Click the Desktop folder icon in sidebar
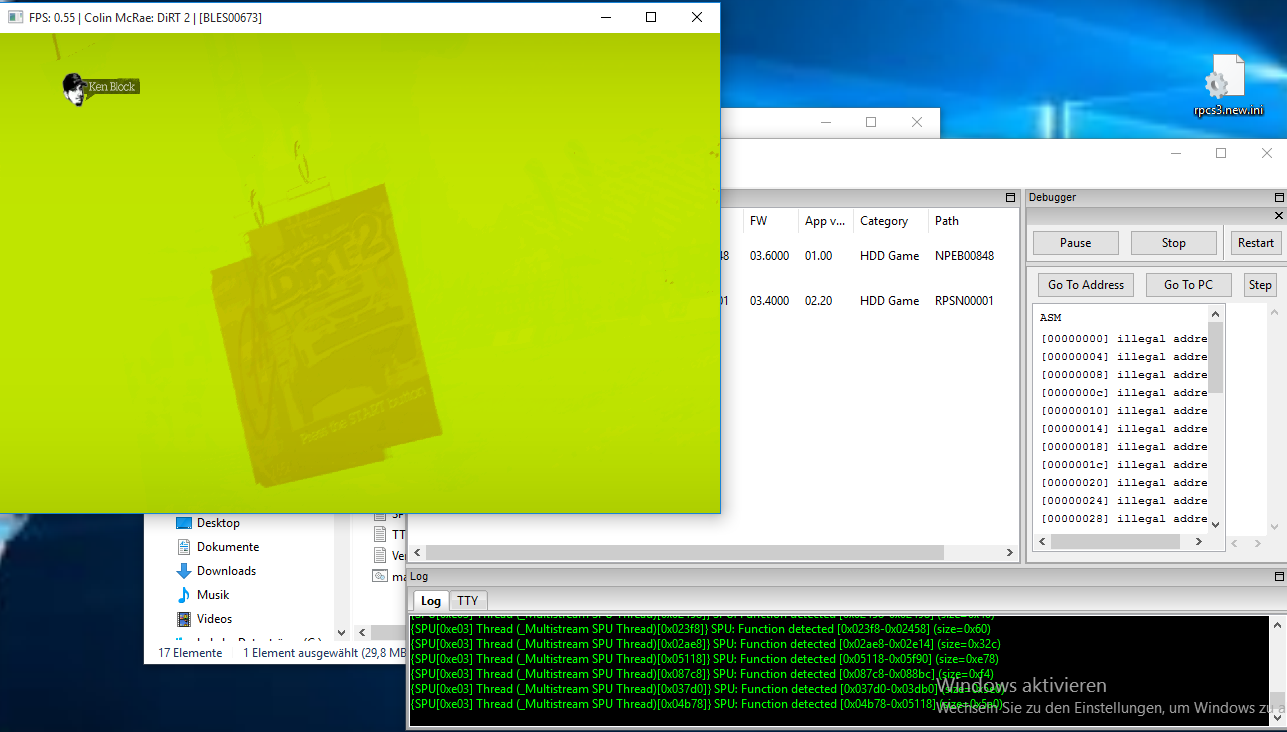This screenshot has width=1287, height=732. [x=183, y=523]
